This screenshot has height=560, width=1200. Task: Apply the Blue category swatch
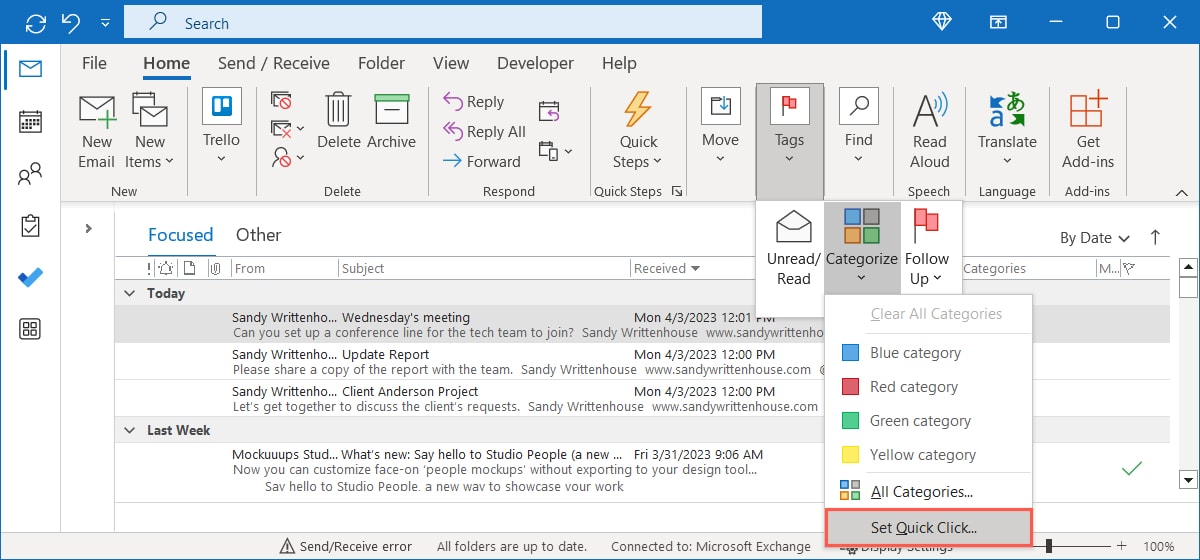850,353
